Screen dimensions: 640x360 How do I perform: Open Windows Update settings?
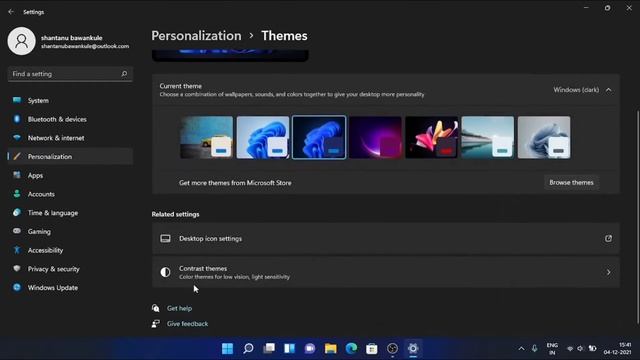(x=70, y=288)
